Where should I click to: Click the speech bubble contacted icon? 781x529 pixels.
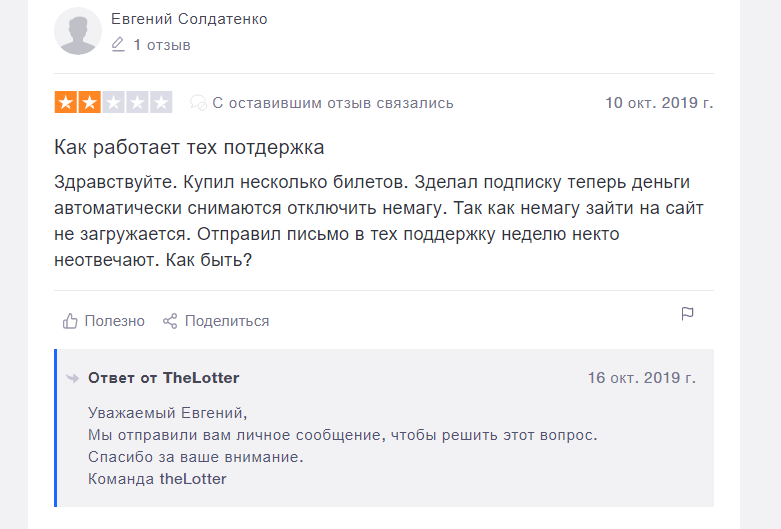click(198, 103)
